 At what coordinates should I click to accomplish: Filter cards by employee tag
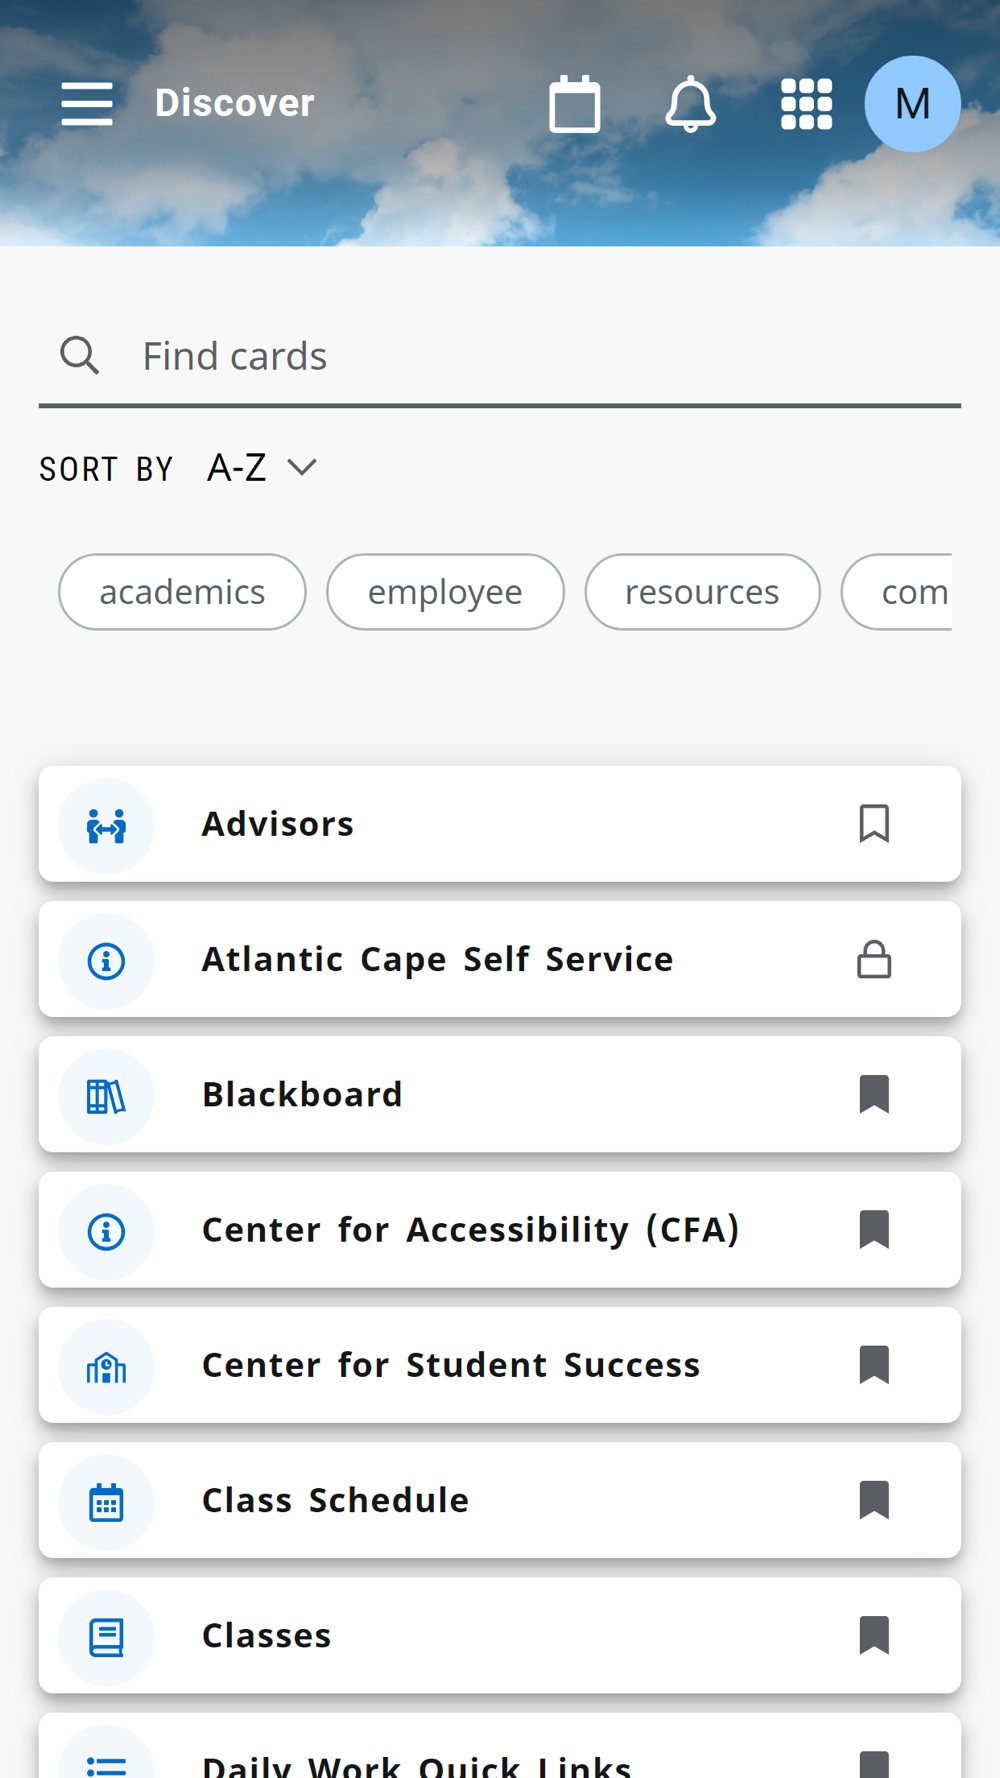click(x=445, y=592)
